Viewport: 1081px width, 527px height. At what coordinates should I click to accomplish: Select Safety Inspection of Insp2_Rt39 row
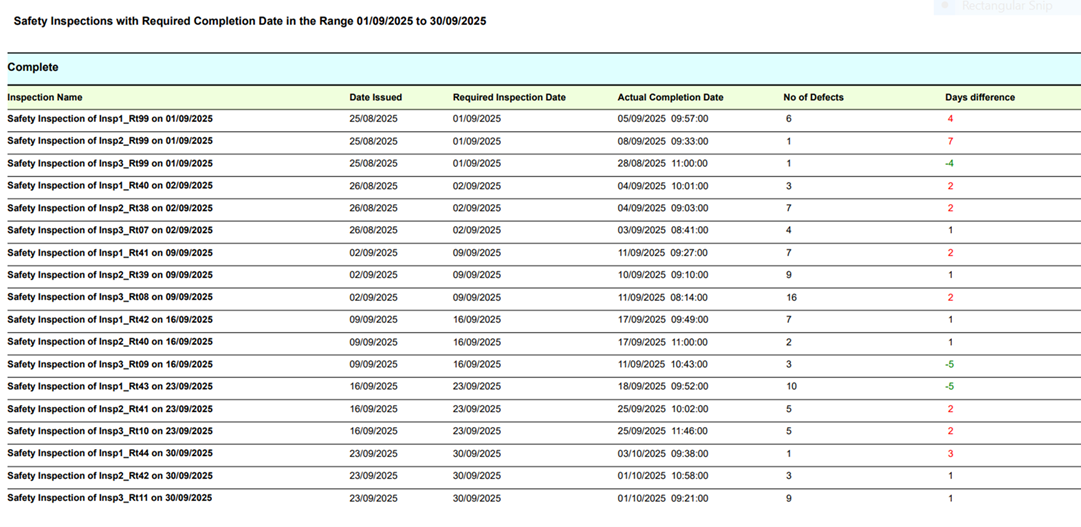(110, 275)
